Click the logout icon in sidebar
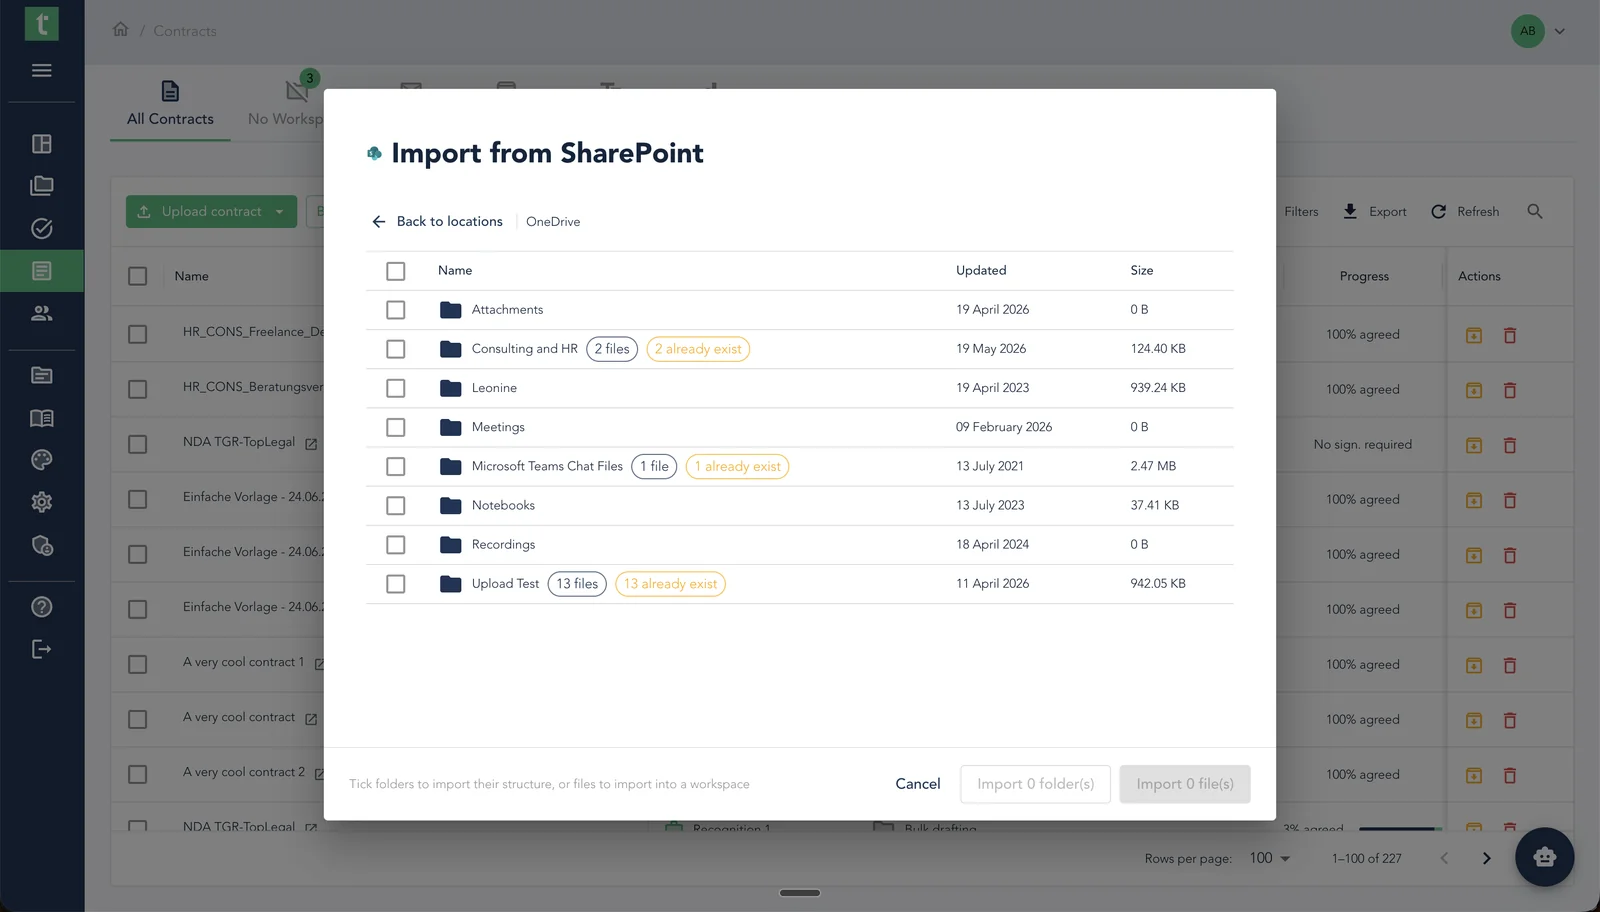Viewport: 1600px width, 912px height. click(x=41, y=649)
